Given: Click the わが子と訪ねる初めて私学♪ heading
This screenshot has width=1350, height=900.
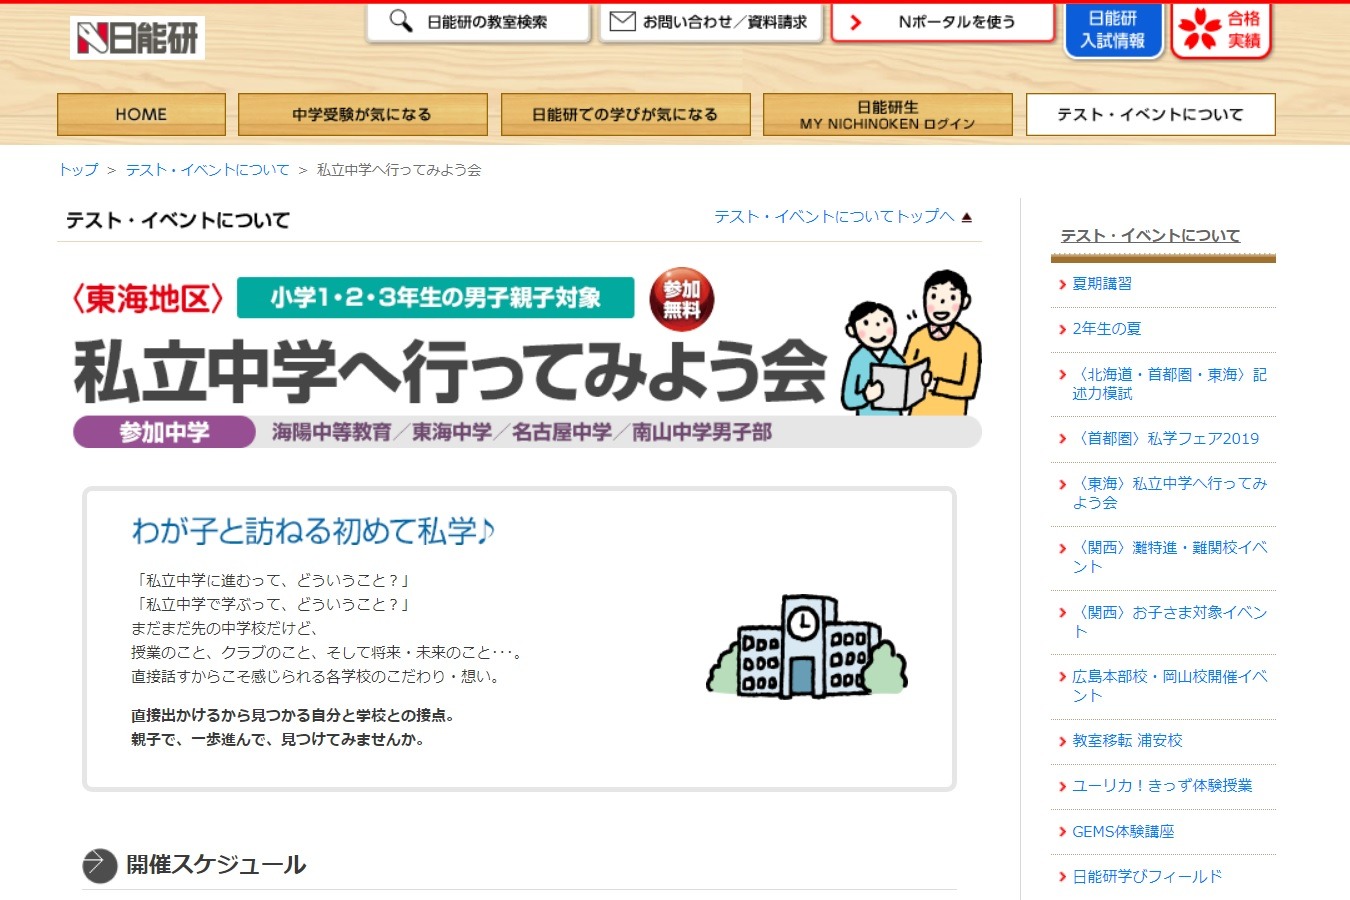Looking at the screenshot, I should pos(313,531).
